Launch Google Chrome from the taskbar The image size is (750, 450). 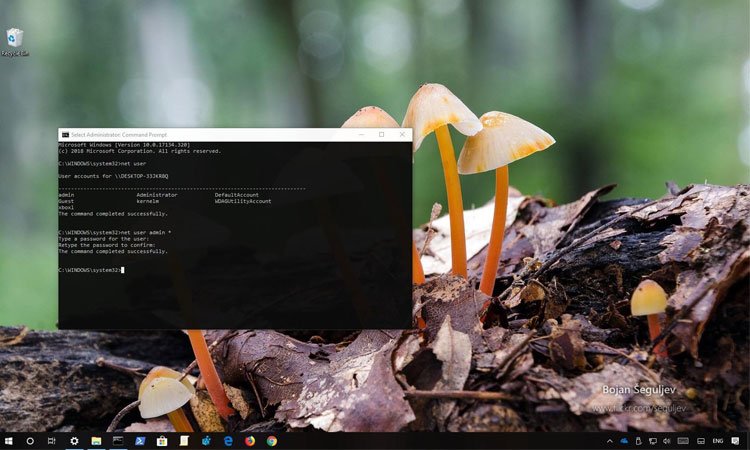[x=272, y=441]
